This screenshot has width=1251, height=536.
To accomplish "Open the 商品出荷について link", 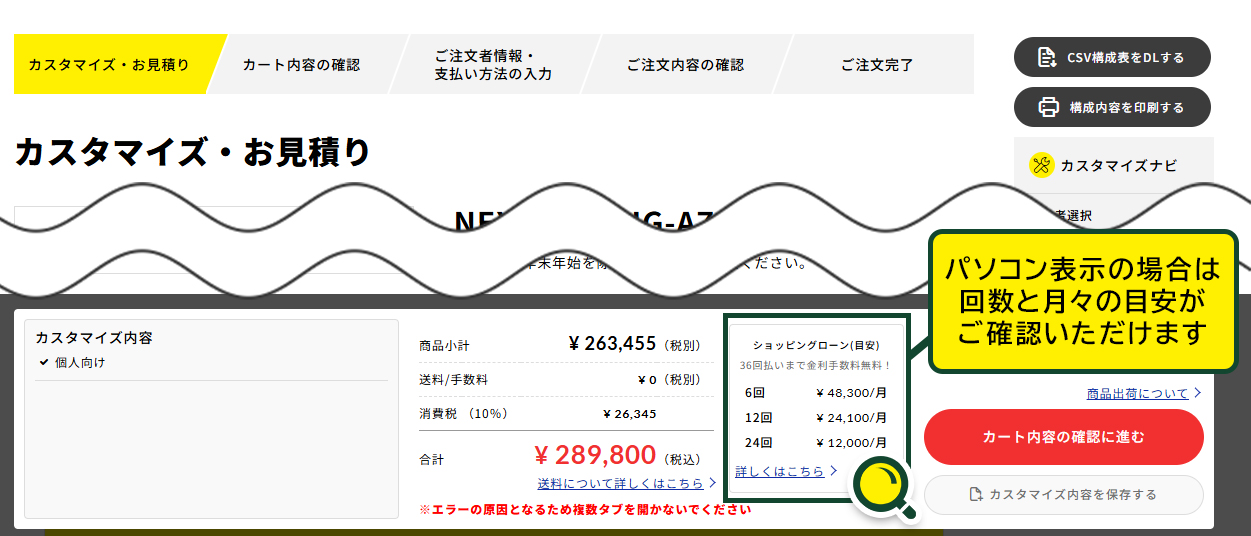I will click(1138, 393).
